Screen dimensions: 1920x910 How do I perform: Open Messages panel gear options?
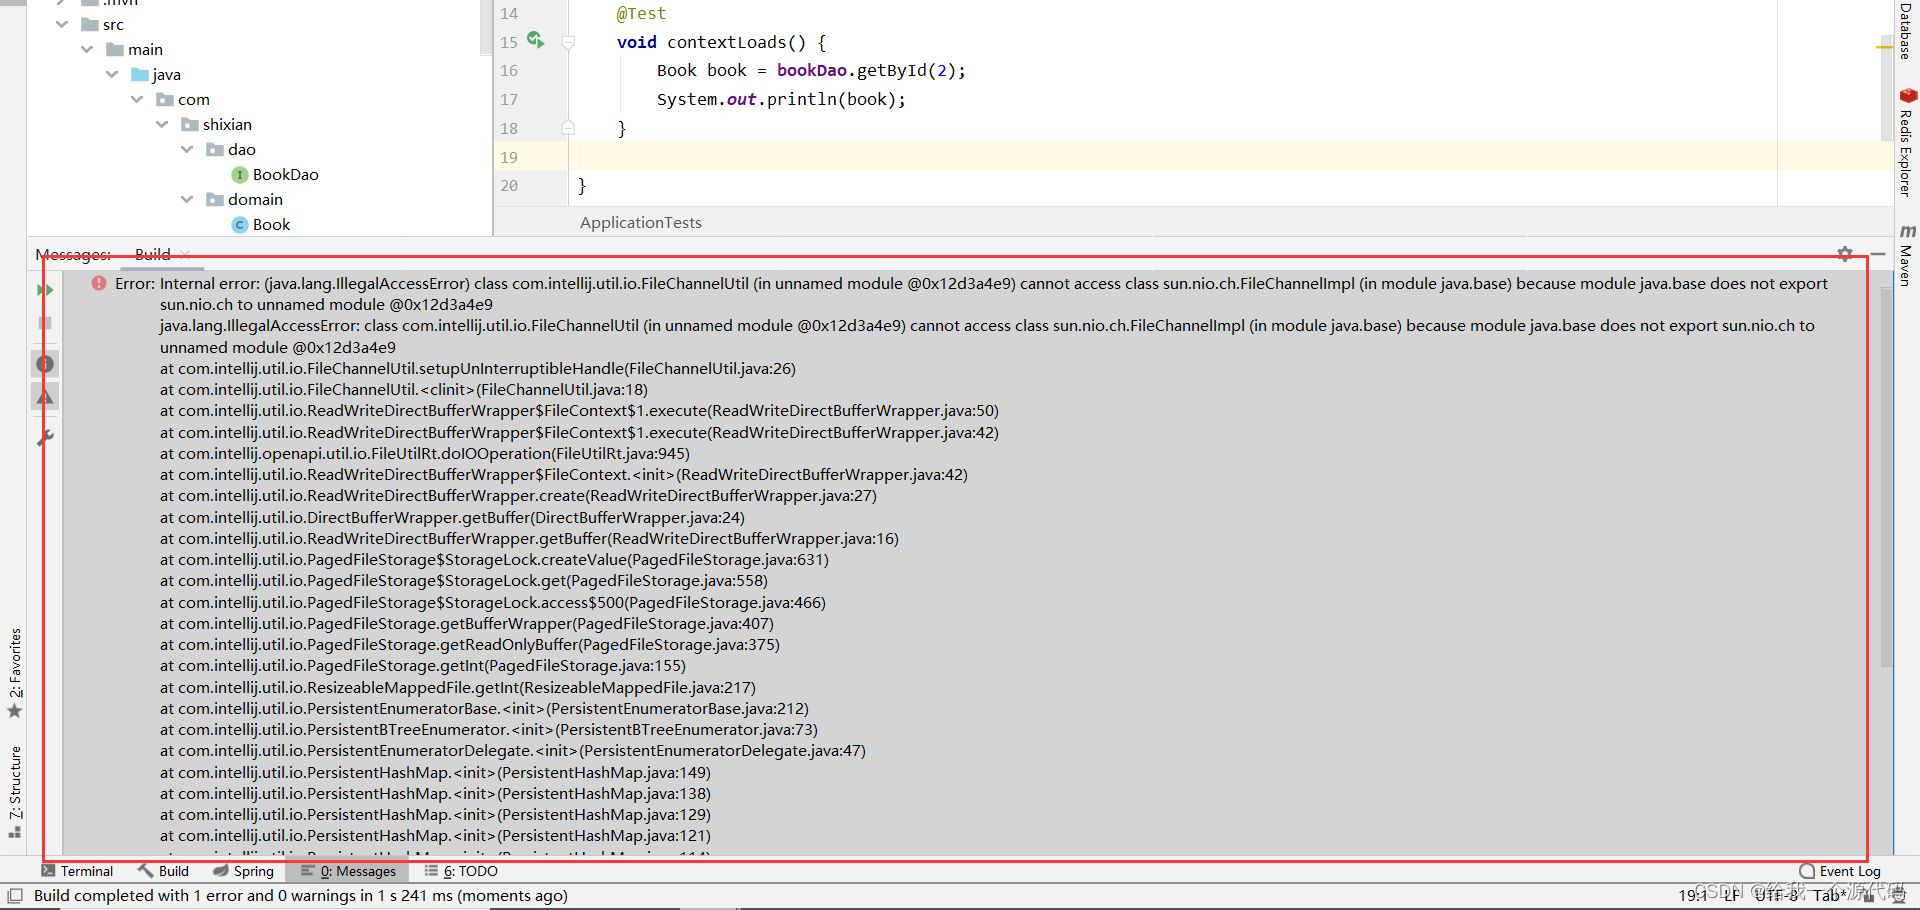pos(1845,254)
